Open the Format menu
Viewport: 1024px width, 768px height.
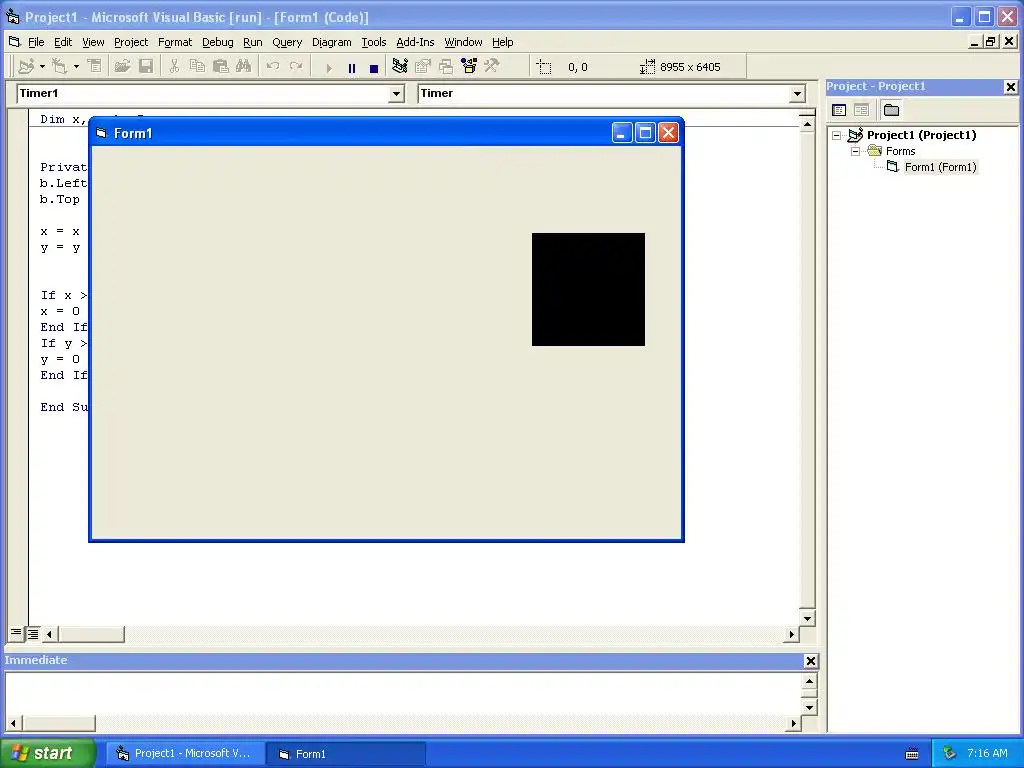pyautogui.click(x=175, y=42)
